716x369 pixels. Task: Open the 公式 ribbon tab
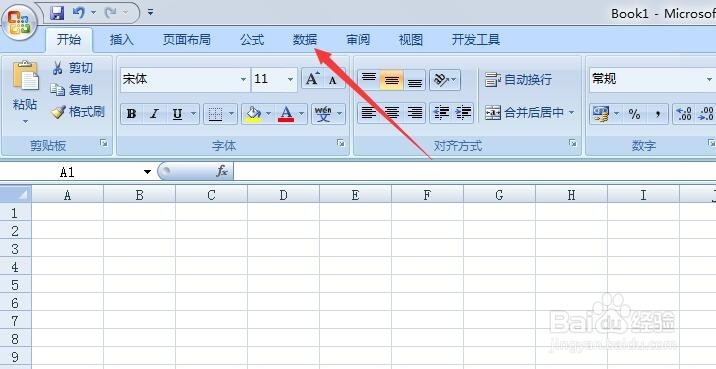(252, 40)
